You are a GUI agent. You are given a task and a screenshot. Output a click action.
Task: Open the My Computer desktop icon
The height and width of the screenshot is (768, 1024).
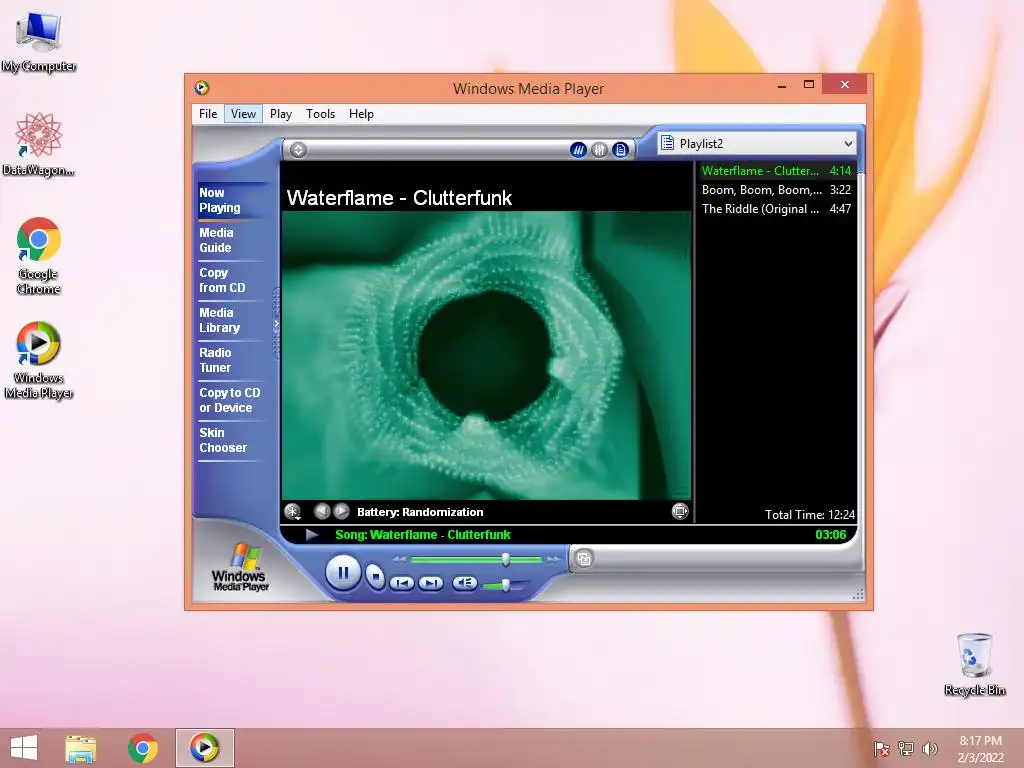[x=39, y=40]
